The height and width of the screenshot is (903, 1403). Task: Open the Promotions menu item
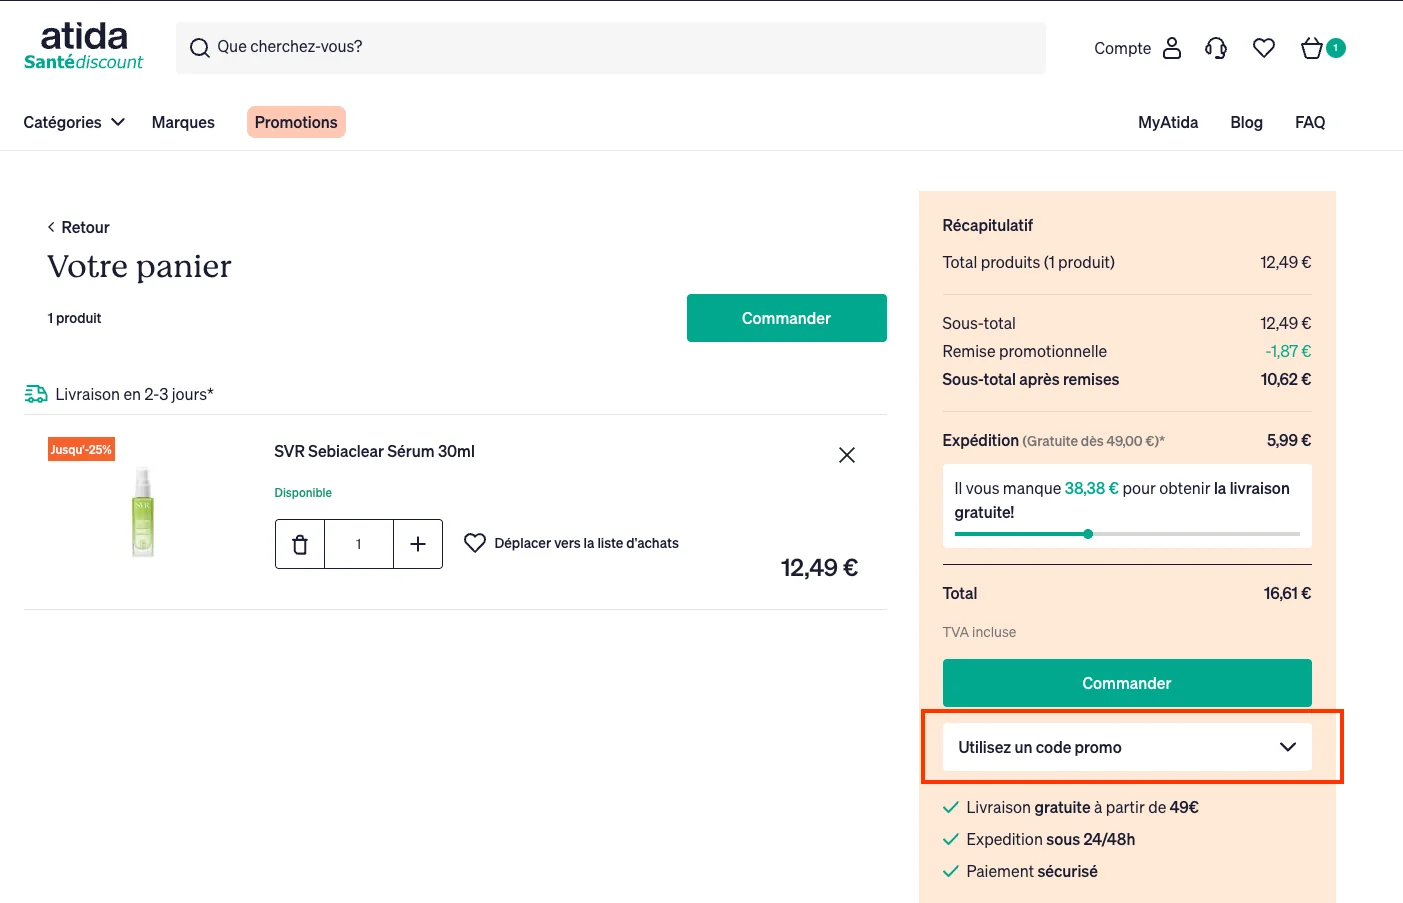[x=296, y=122]
